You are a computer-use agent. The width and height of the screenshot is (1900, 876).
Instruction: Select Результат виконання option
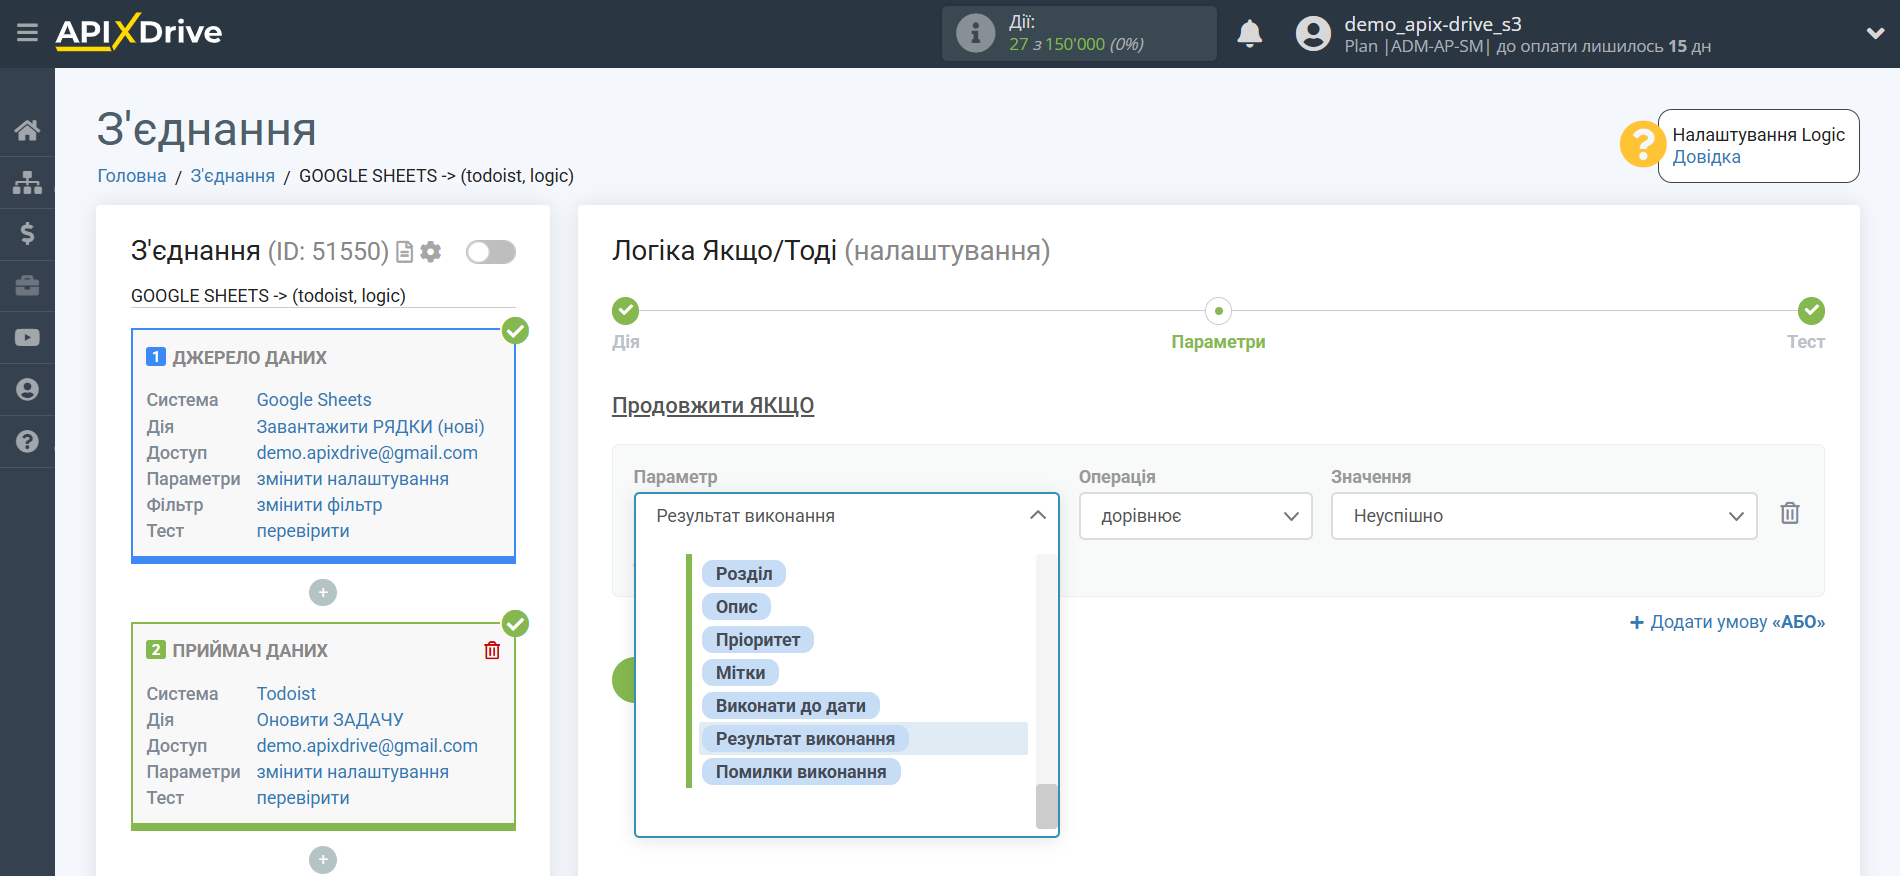click(805, 739)
